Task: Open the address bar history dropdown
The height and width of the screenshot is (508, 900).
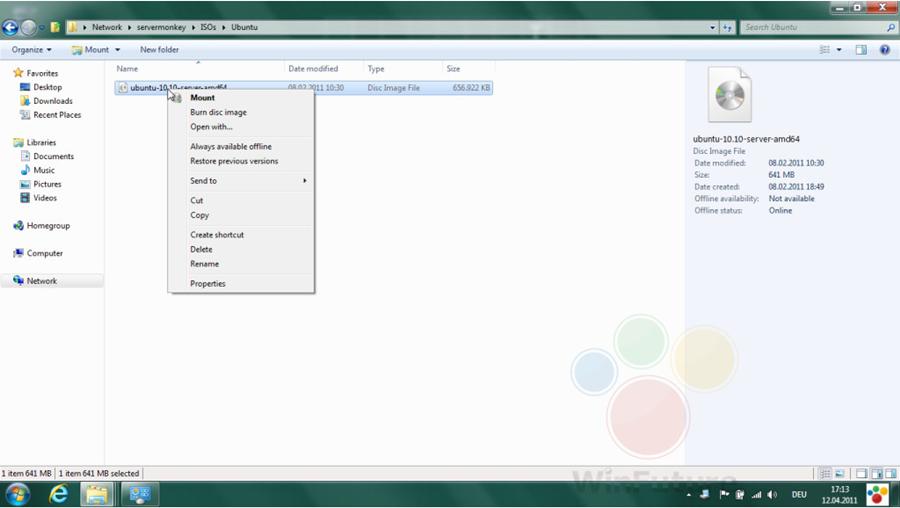Action: [712, 27]
